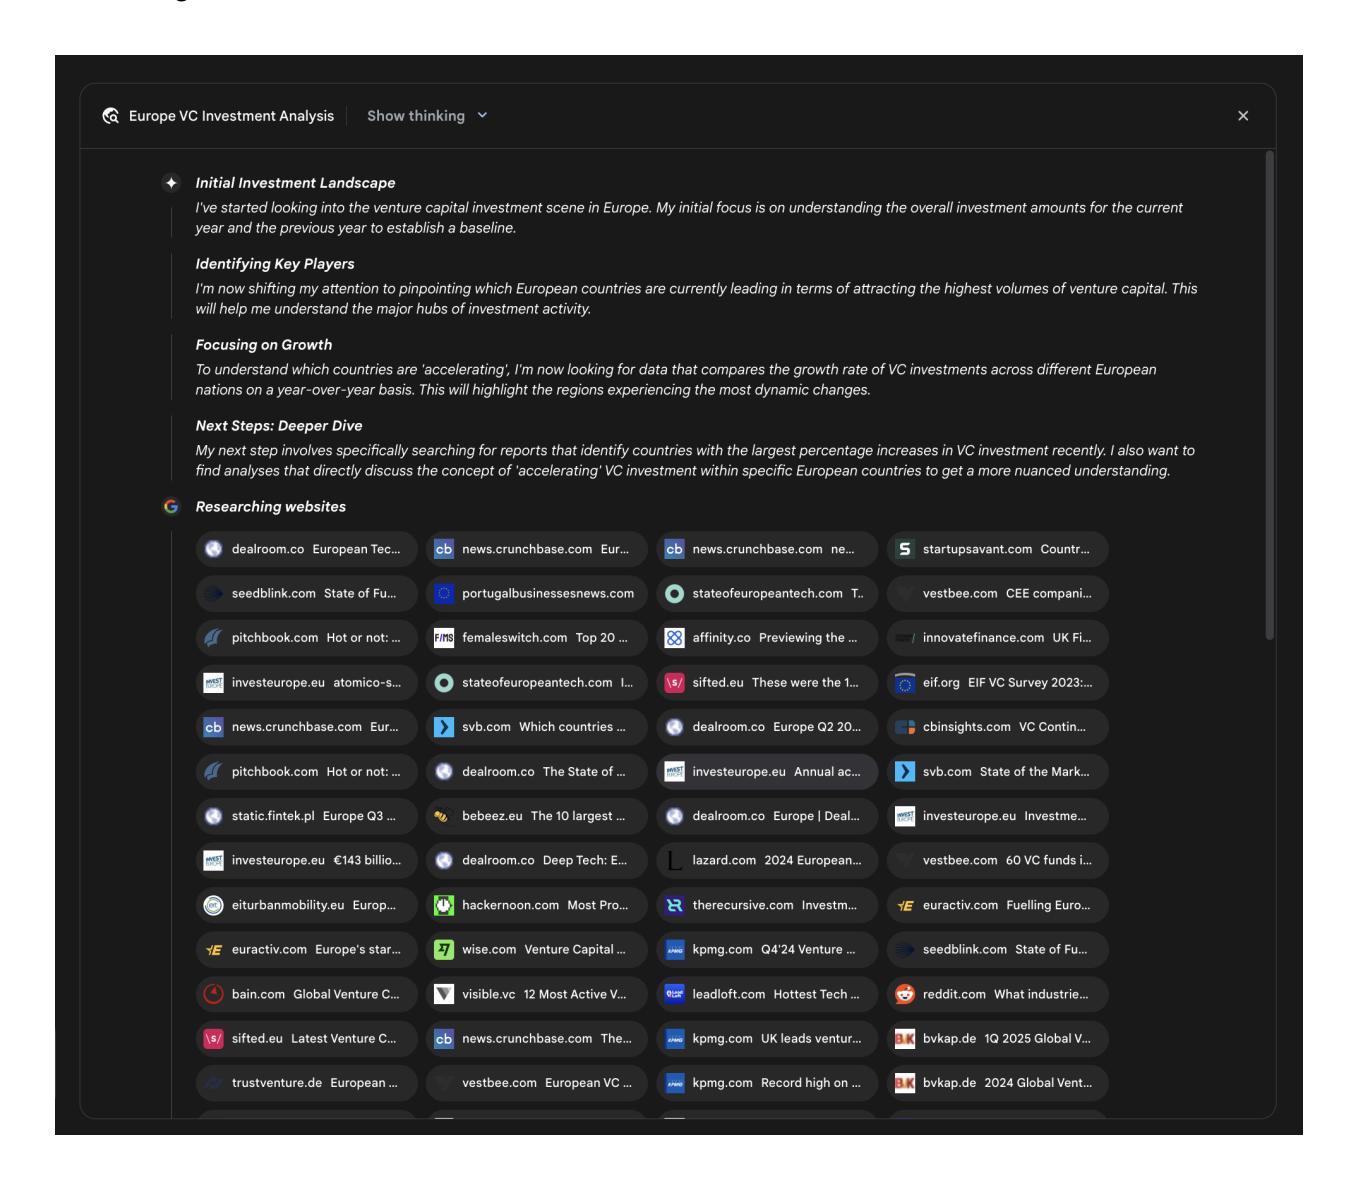Click the sparkle icon beside Initial Investment Landscape
Screen dimensions: 1357x1190
[x=171, y=183]
